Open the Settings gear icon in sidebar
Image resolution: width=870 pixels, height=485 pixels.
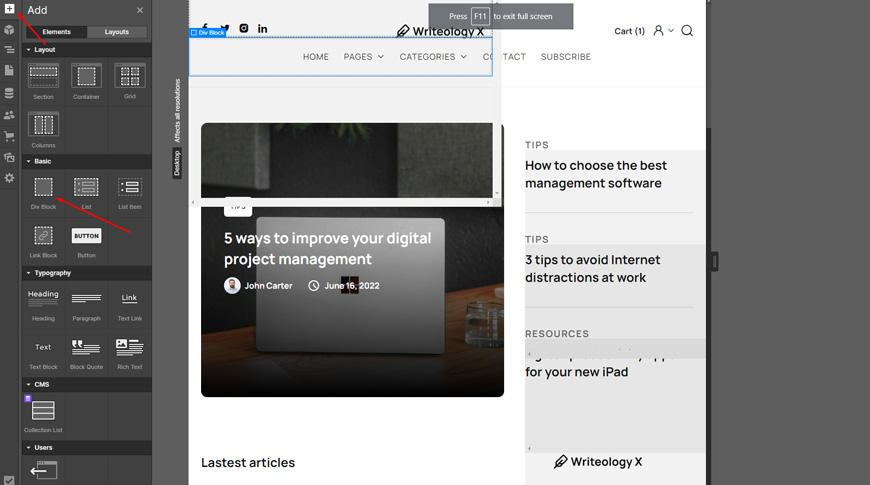point(9,178)
